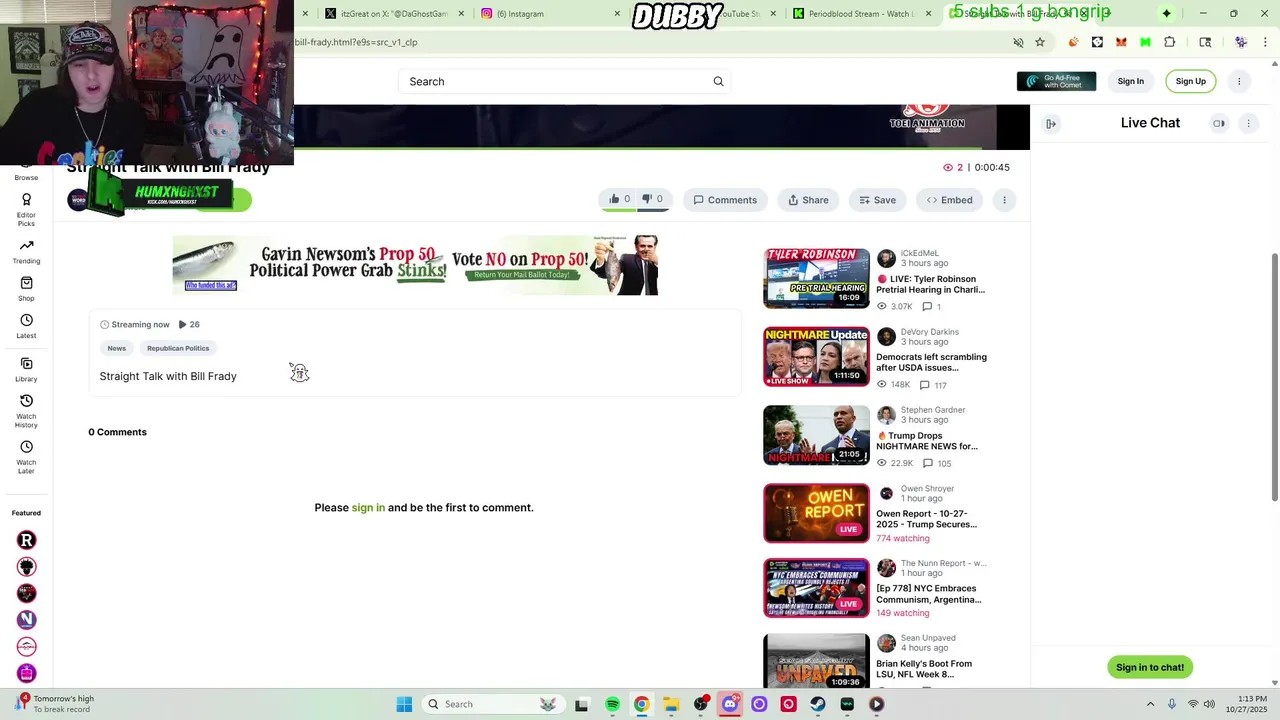This screenshot has width=1280, height=720.
Task: Open the browser extensions puzzle icon
Action: coord(1169,42)
